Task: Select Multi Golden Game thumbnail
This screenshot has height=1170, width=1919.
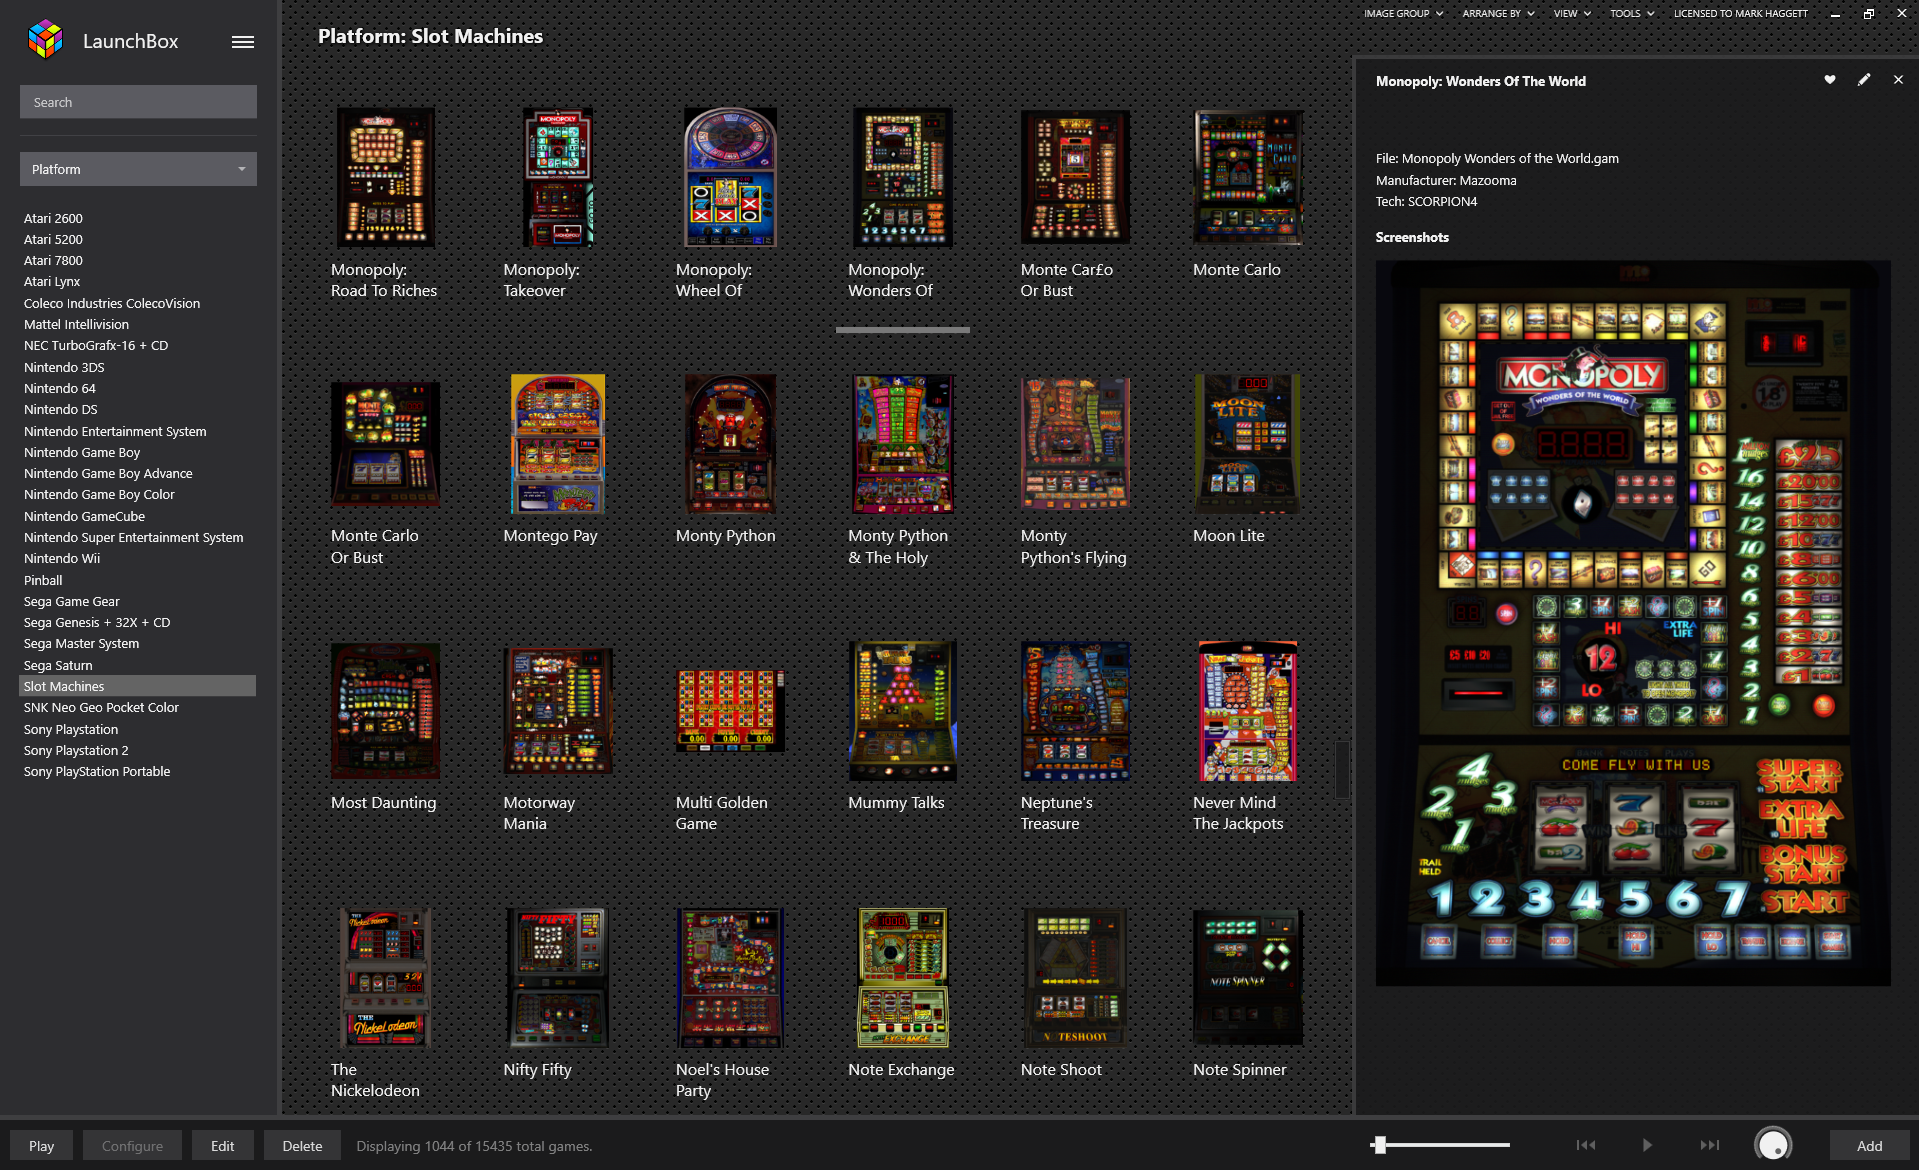Action: click(730, 711)
